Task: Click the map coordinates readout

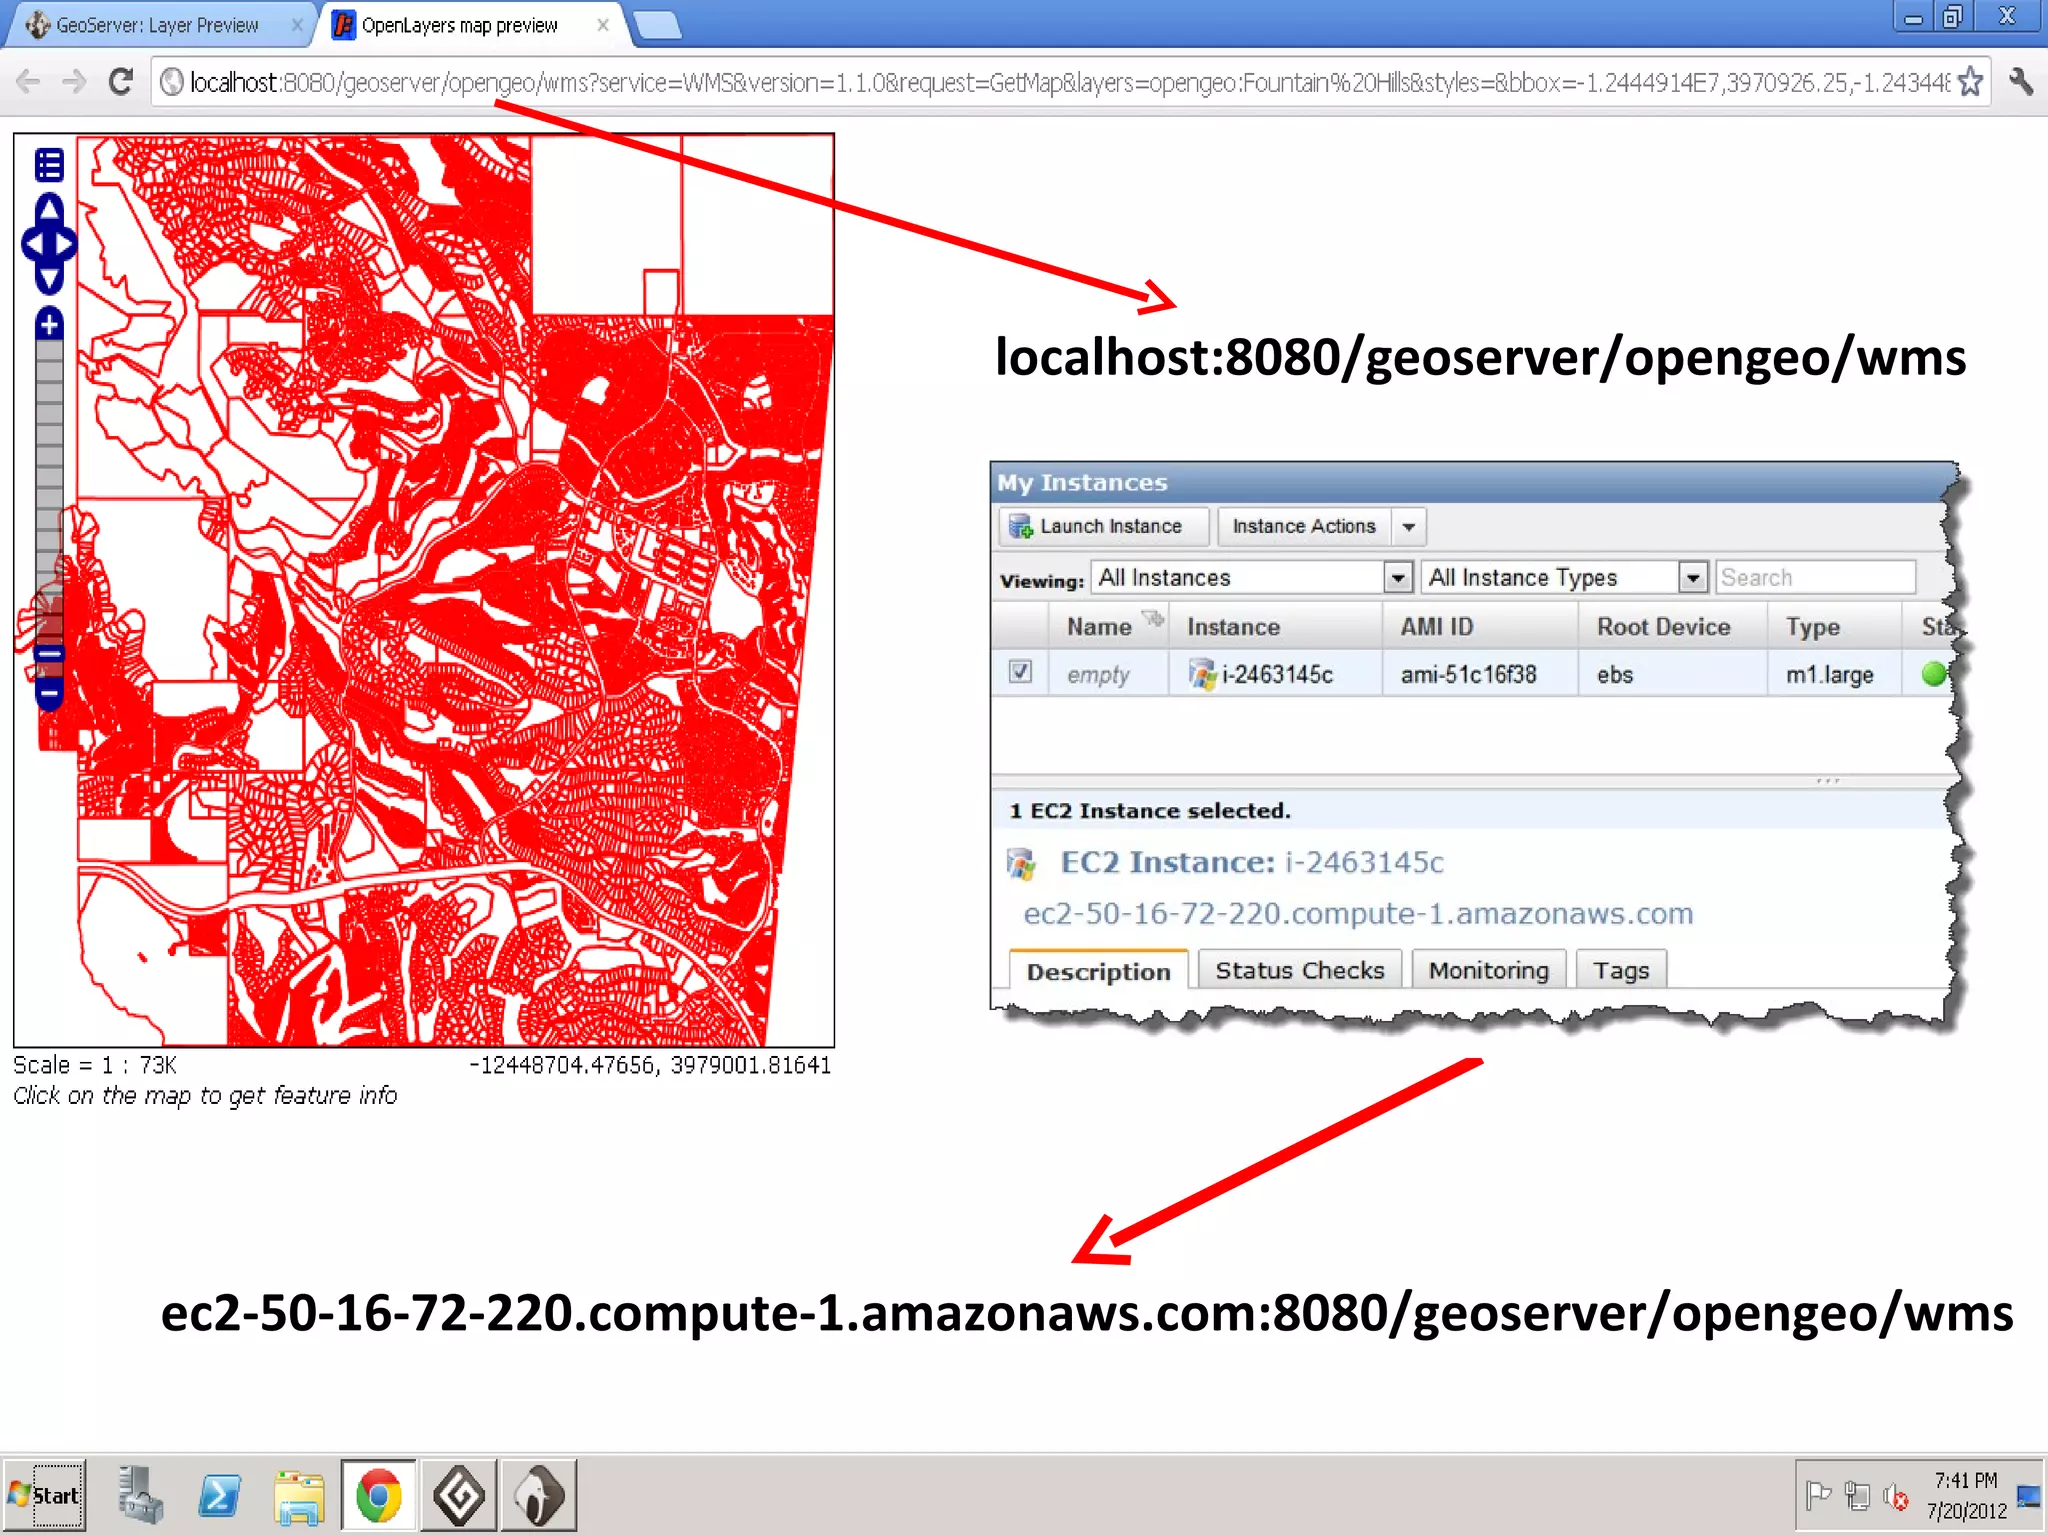Action: tap(650, 1065)
